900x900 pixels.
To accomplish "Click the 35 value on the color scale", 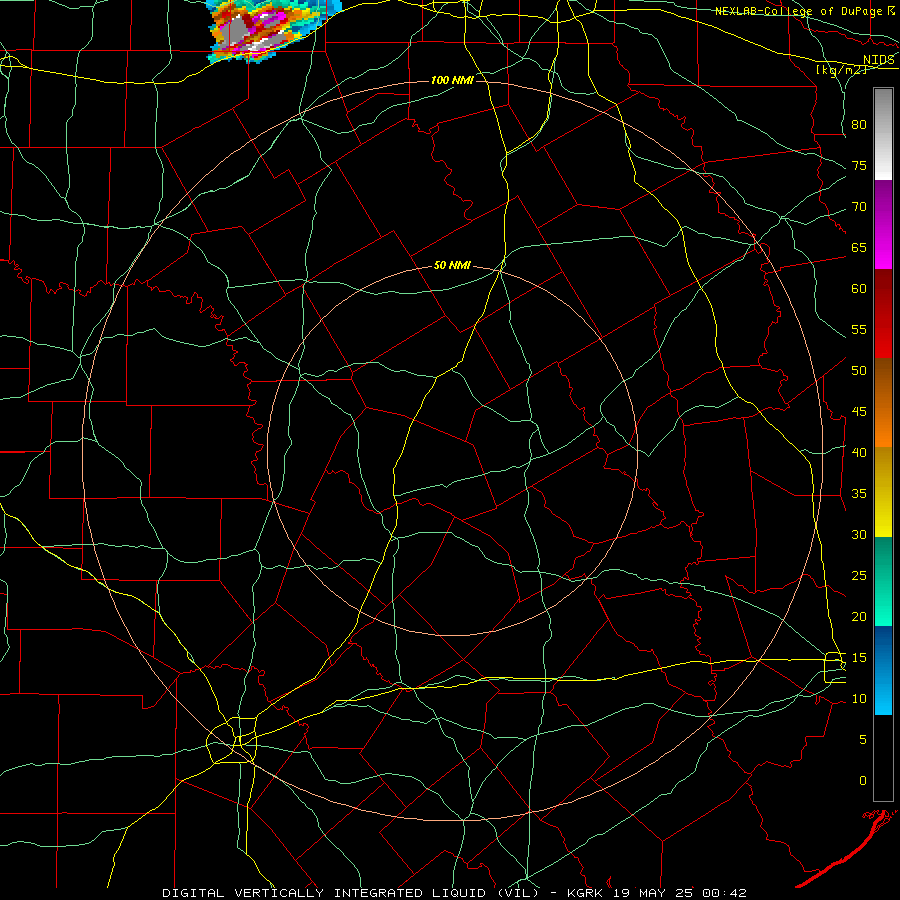I will pyautogui.click(x=859, y=494).
